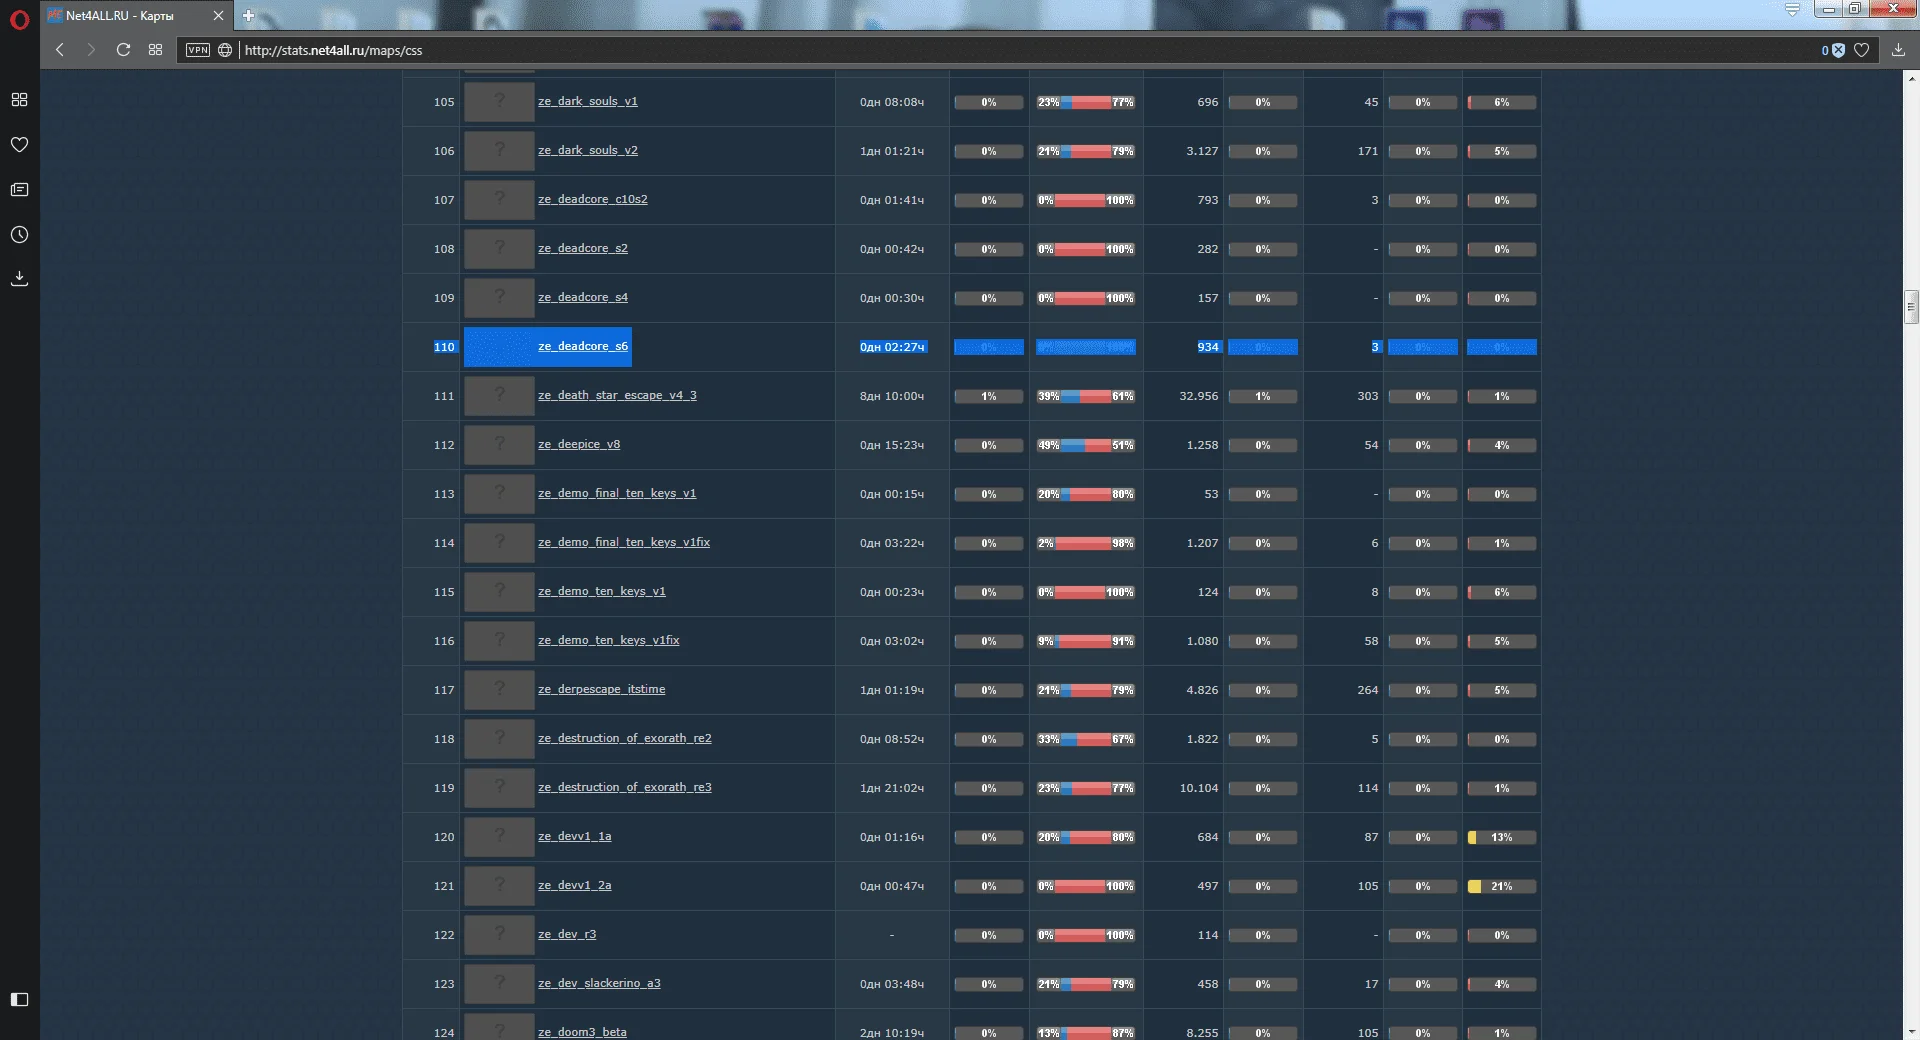This screenshot has width=1920, height=1040.
Task: Open History clock in the sidebar
Action: click(x=19, y=235)
